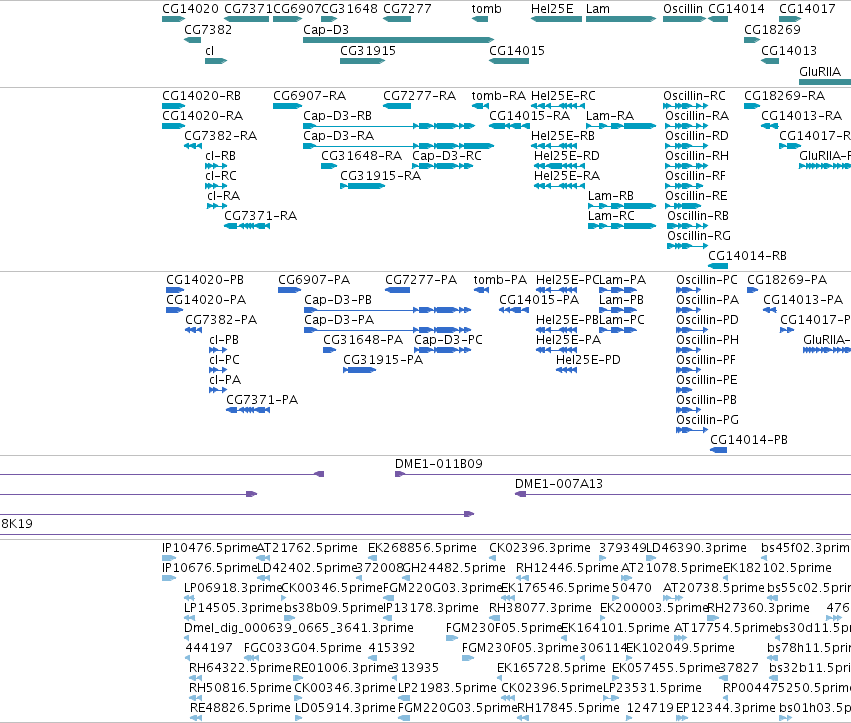Open the Lam gene feature bar

pos(621,19)
